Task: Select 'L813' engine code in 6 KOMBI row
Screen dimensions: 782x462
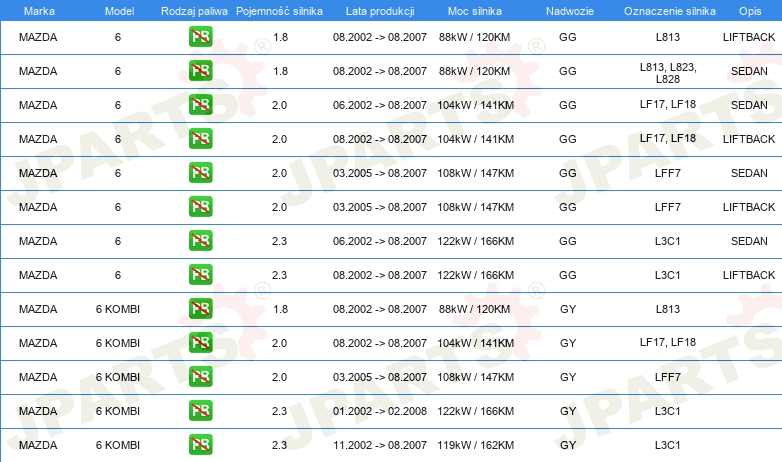Action: coord(668,309)
